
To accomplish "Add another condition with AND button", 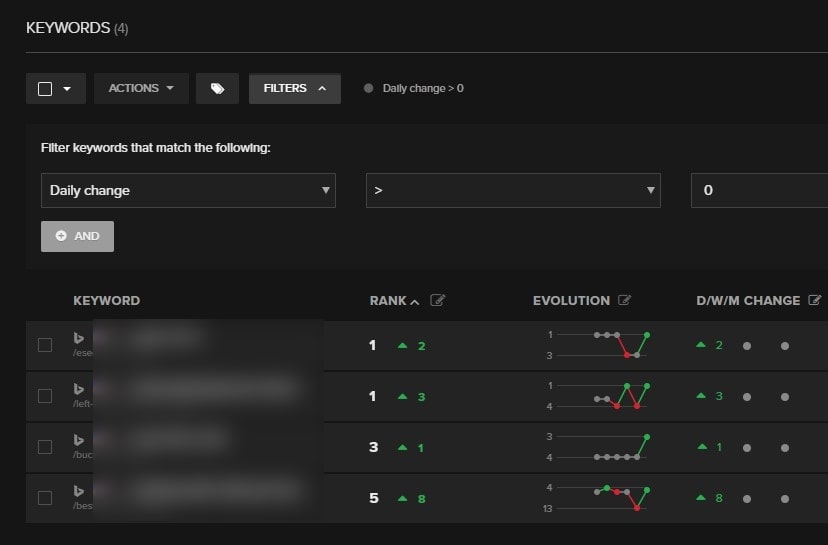I will [77, 236].
